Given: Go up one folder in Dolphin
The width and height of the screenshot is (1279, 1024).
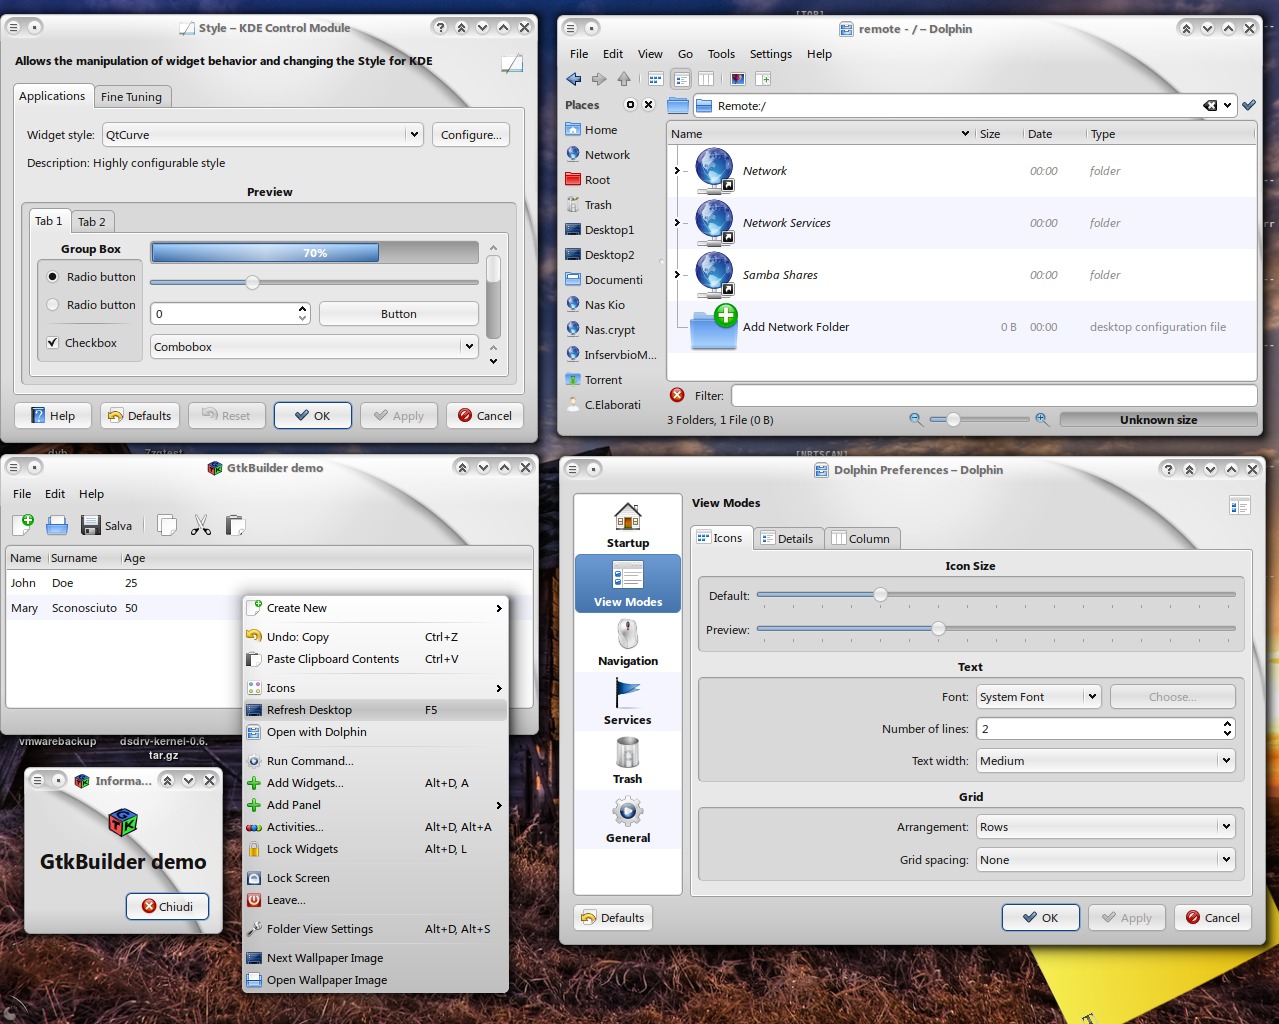Looking at the screenshot, I should click(x=624, y=79).
